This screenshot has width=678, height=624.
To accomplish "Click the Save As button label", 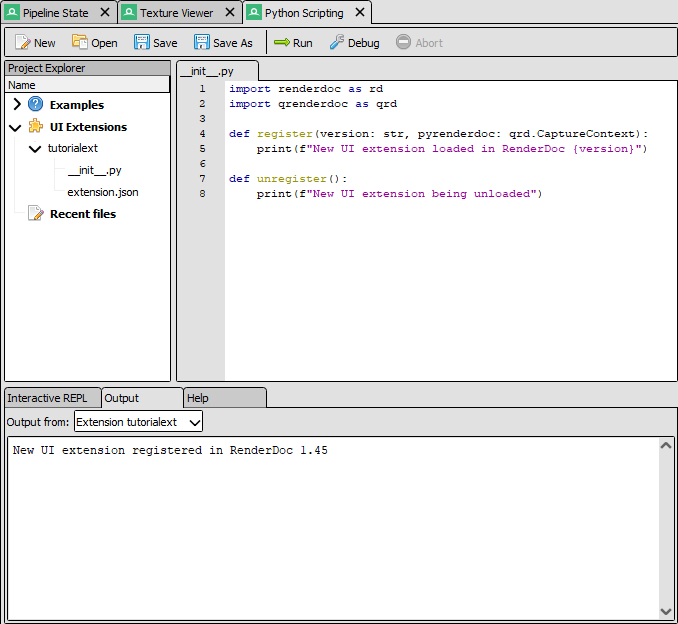I will [233, 43].
